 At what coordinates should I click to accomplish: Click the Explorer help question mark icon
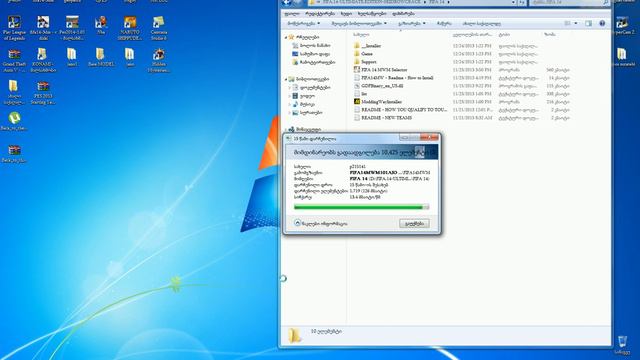coord(602,23)
